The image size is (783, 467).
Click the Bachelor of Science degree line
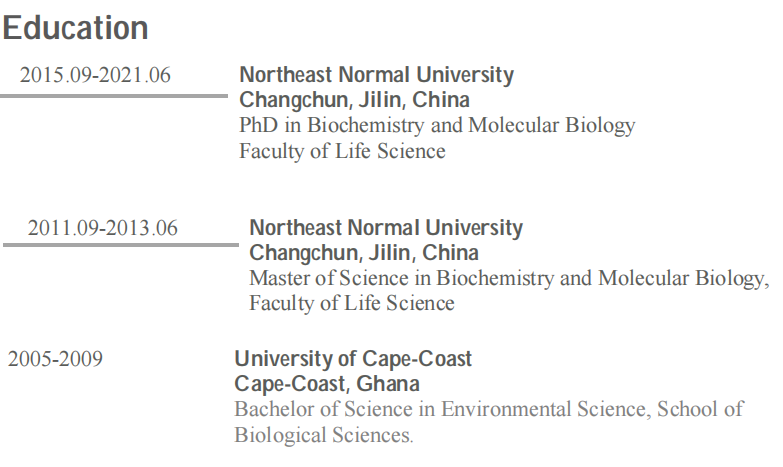click(489, 409)
